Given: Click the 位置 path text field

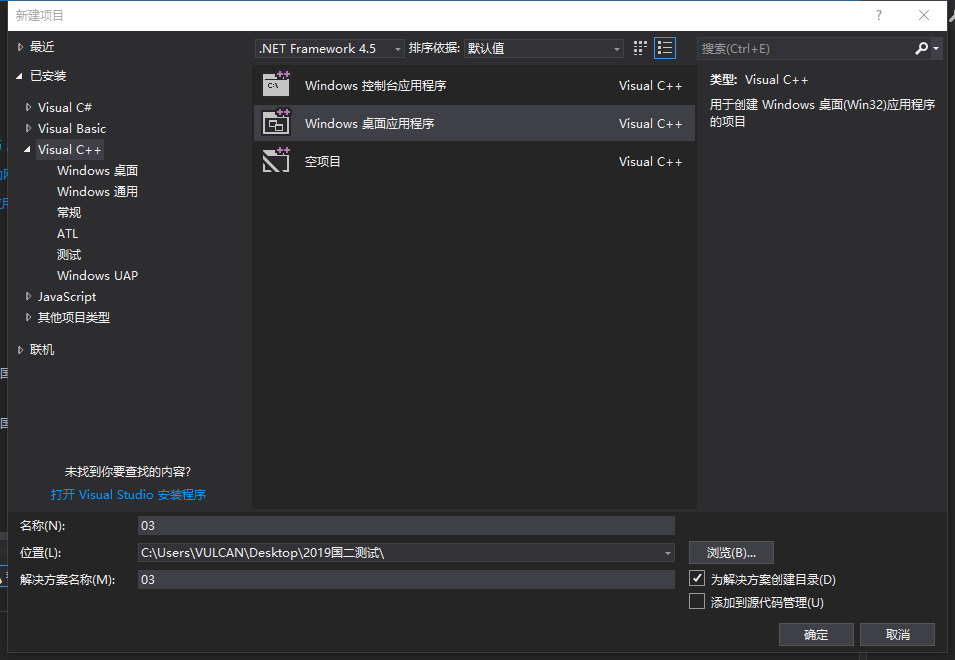Looking at the screenshot, I should (400, 553).
